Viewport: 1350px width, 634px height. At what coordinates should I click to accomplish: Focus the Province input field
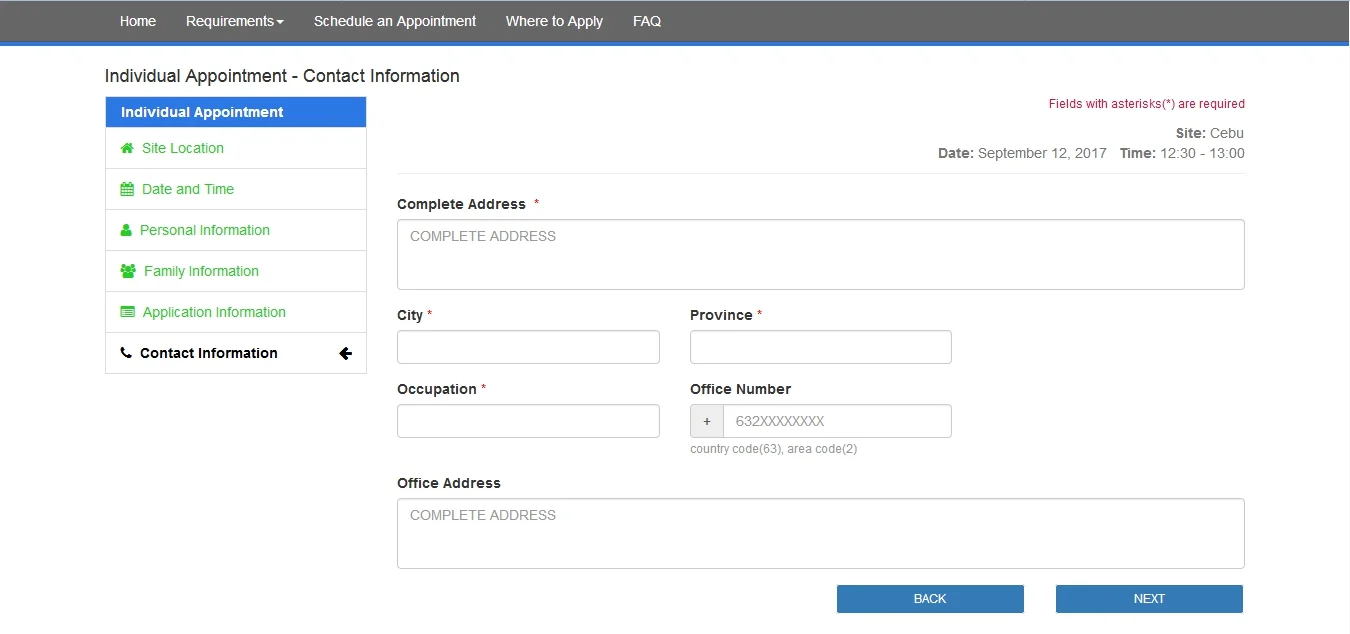pos(821,347)
